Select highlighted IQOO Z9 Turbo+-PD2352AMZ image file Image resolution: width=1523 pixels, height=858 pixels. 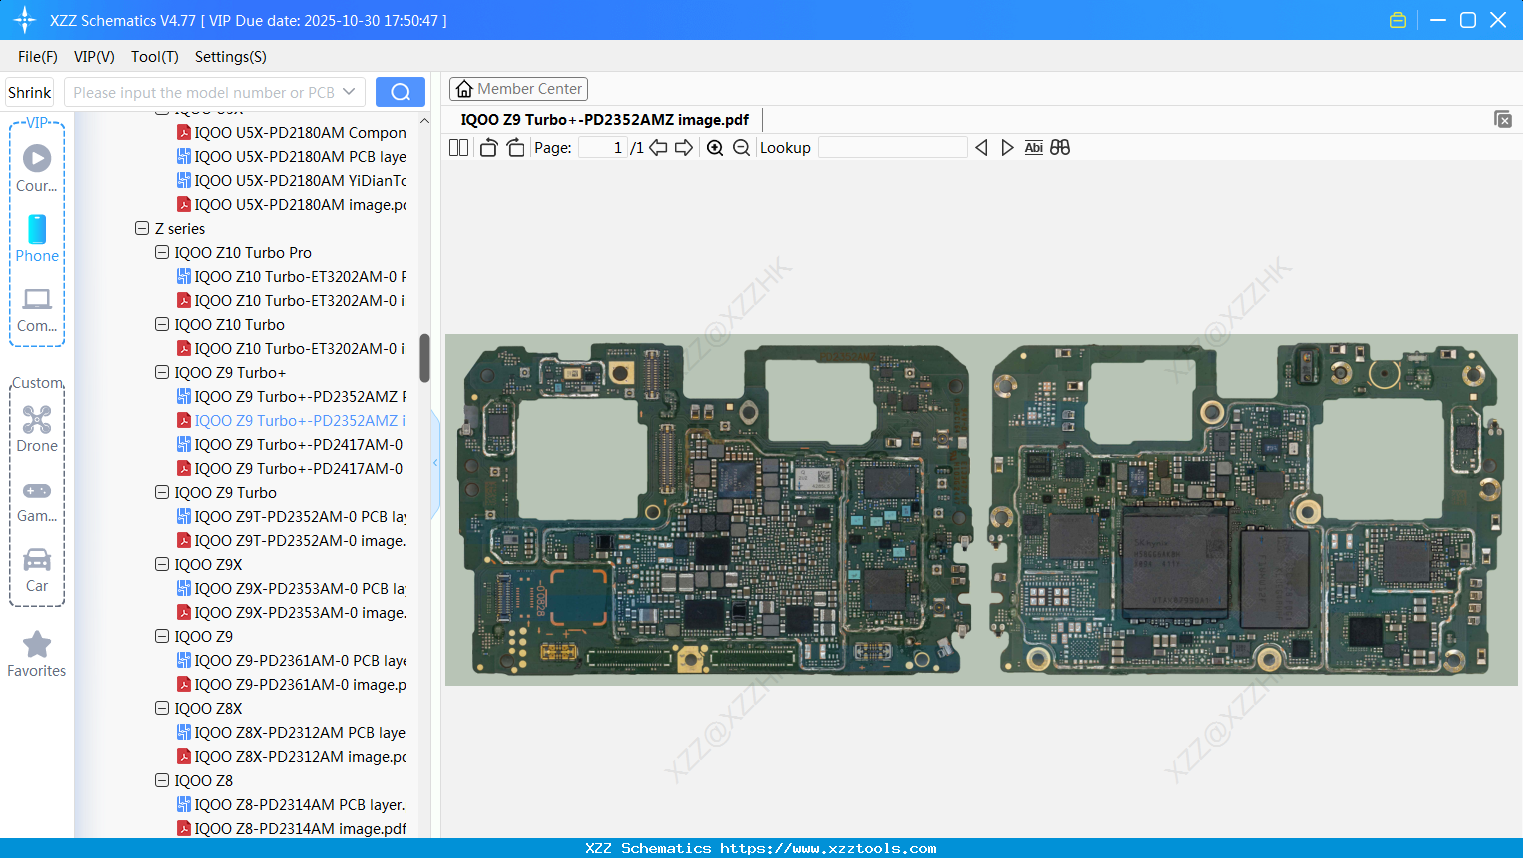point(292,420)
